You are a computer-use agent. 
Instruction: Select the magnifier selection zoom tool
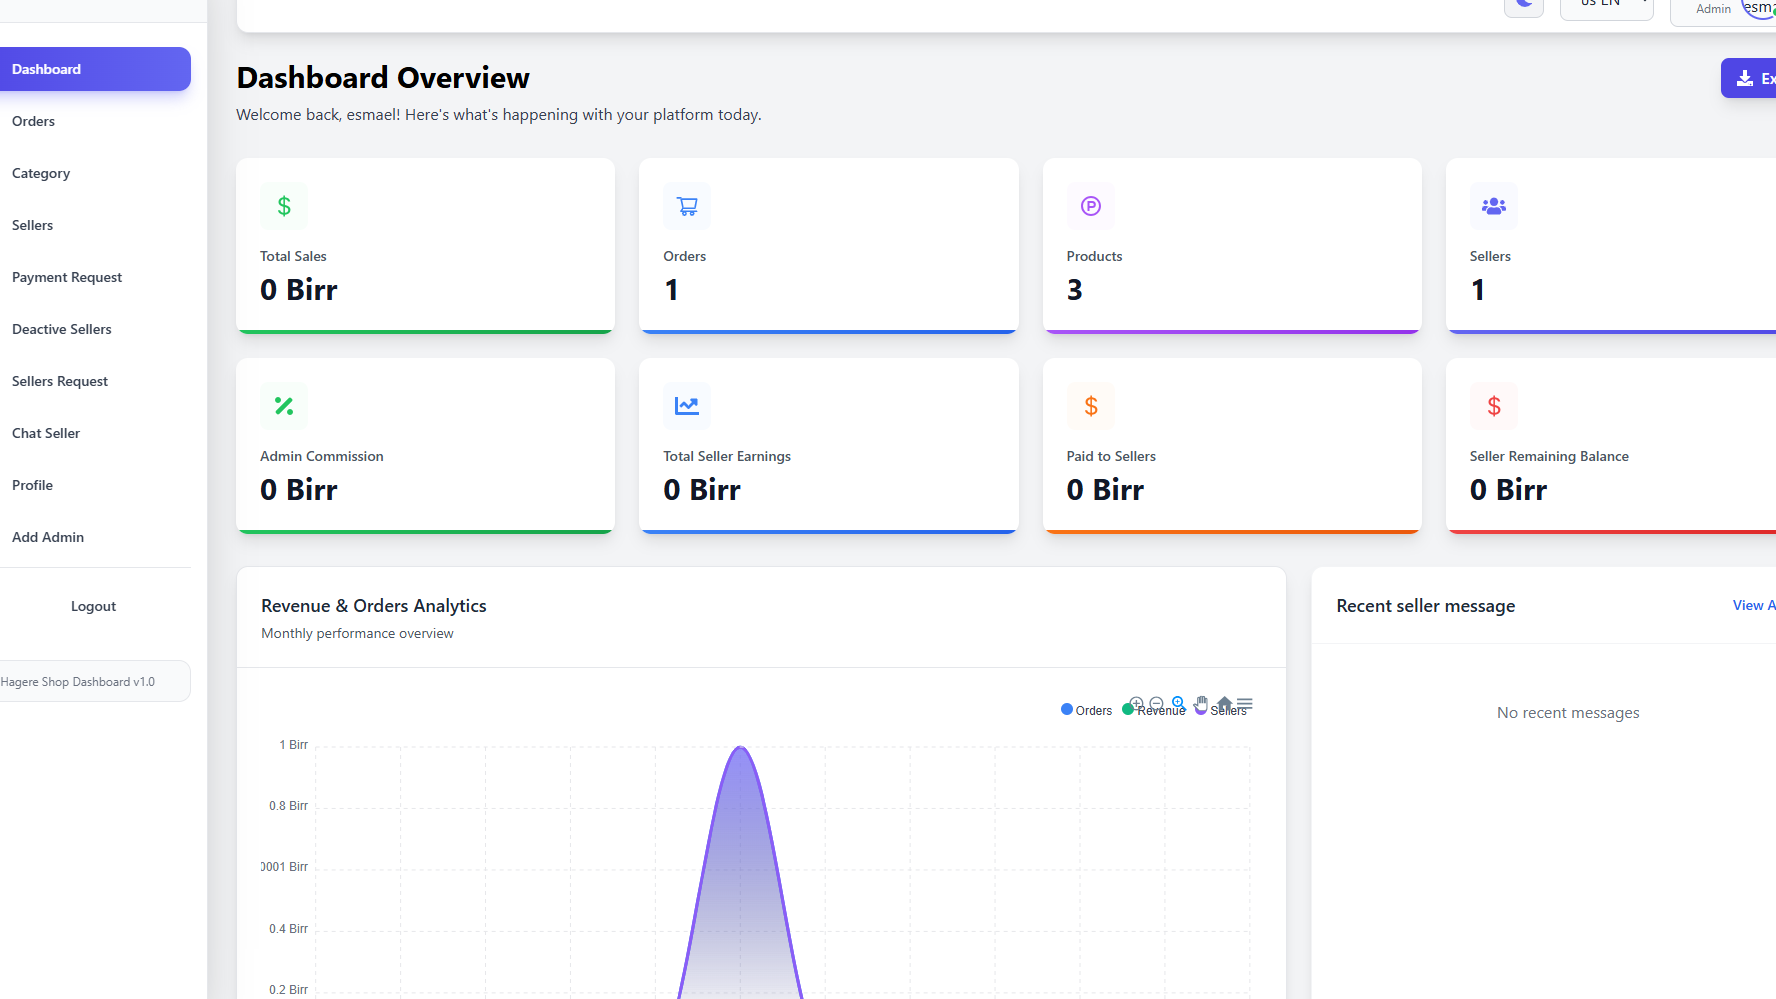pos(1178,703)
